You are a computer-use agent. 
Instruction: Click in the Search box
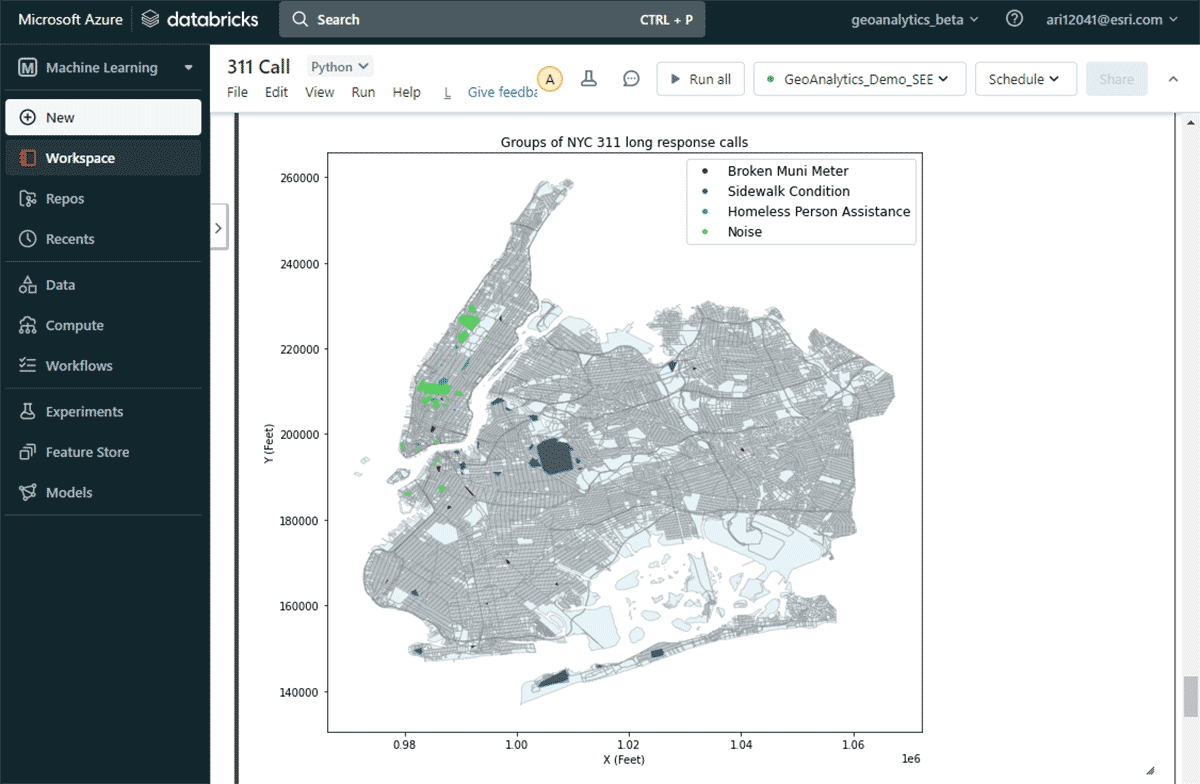pos(491,20)
